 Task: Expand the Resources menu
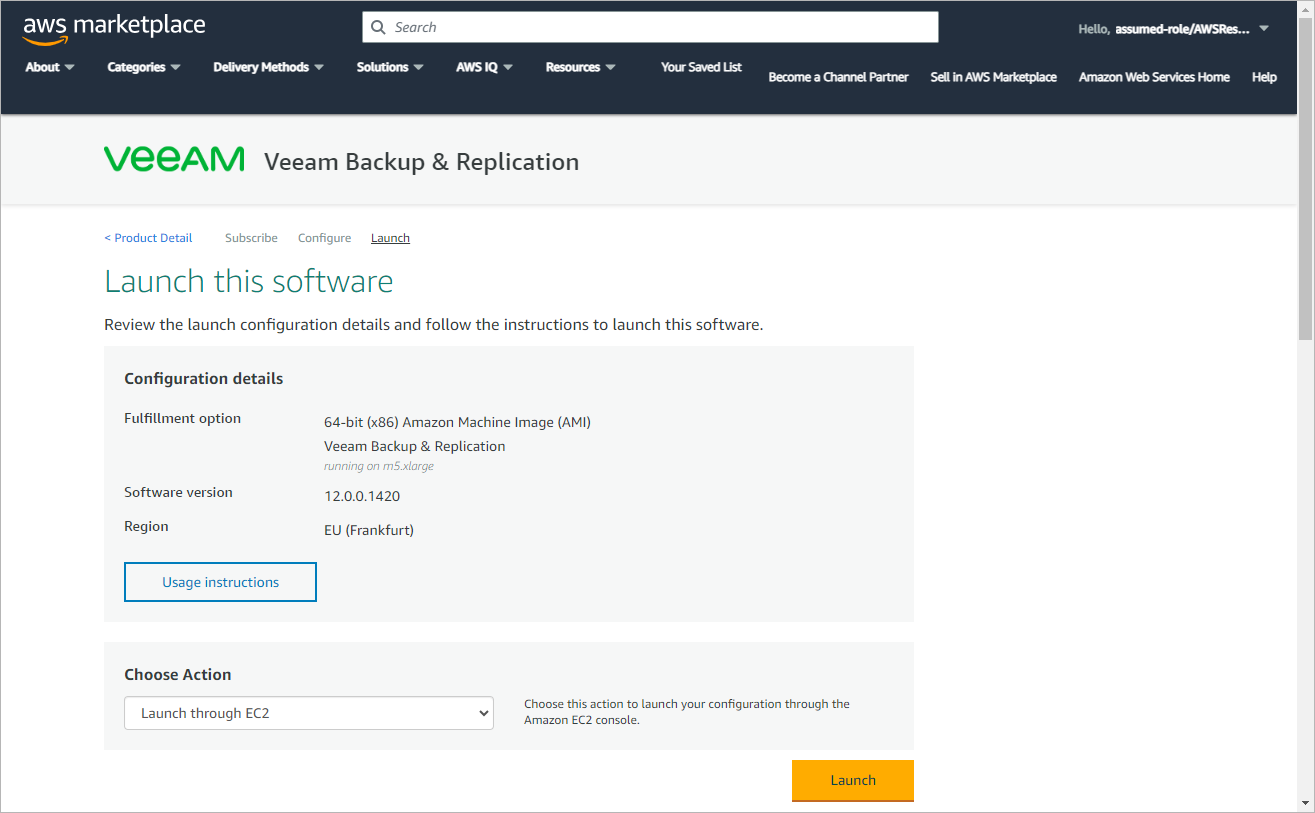pyautogui.click(x=580, y=67)
